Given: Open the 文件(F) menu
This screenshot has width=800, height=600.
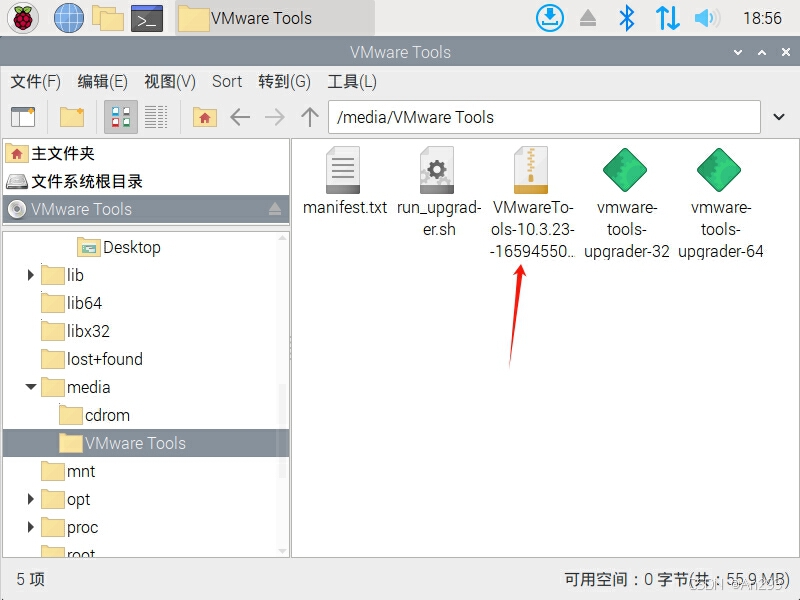Looking at the screenshot, I should coord(36,82).
